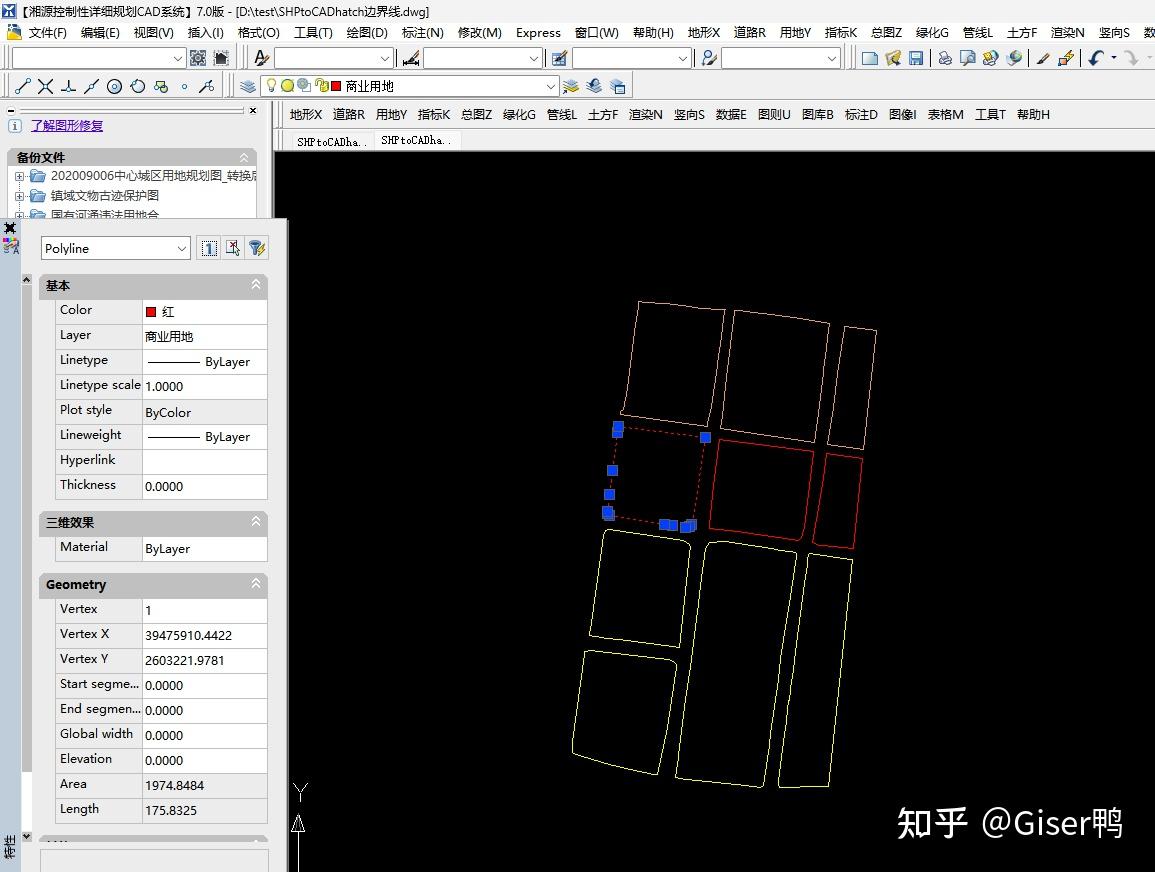Toggle the layer lightbulb on/off icon
This screenshot has width=1155, height=872.
click(x=270, y=86)
